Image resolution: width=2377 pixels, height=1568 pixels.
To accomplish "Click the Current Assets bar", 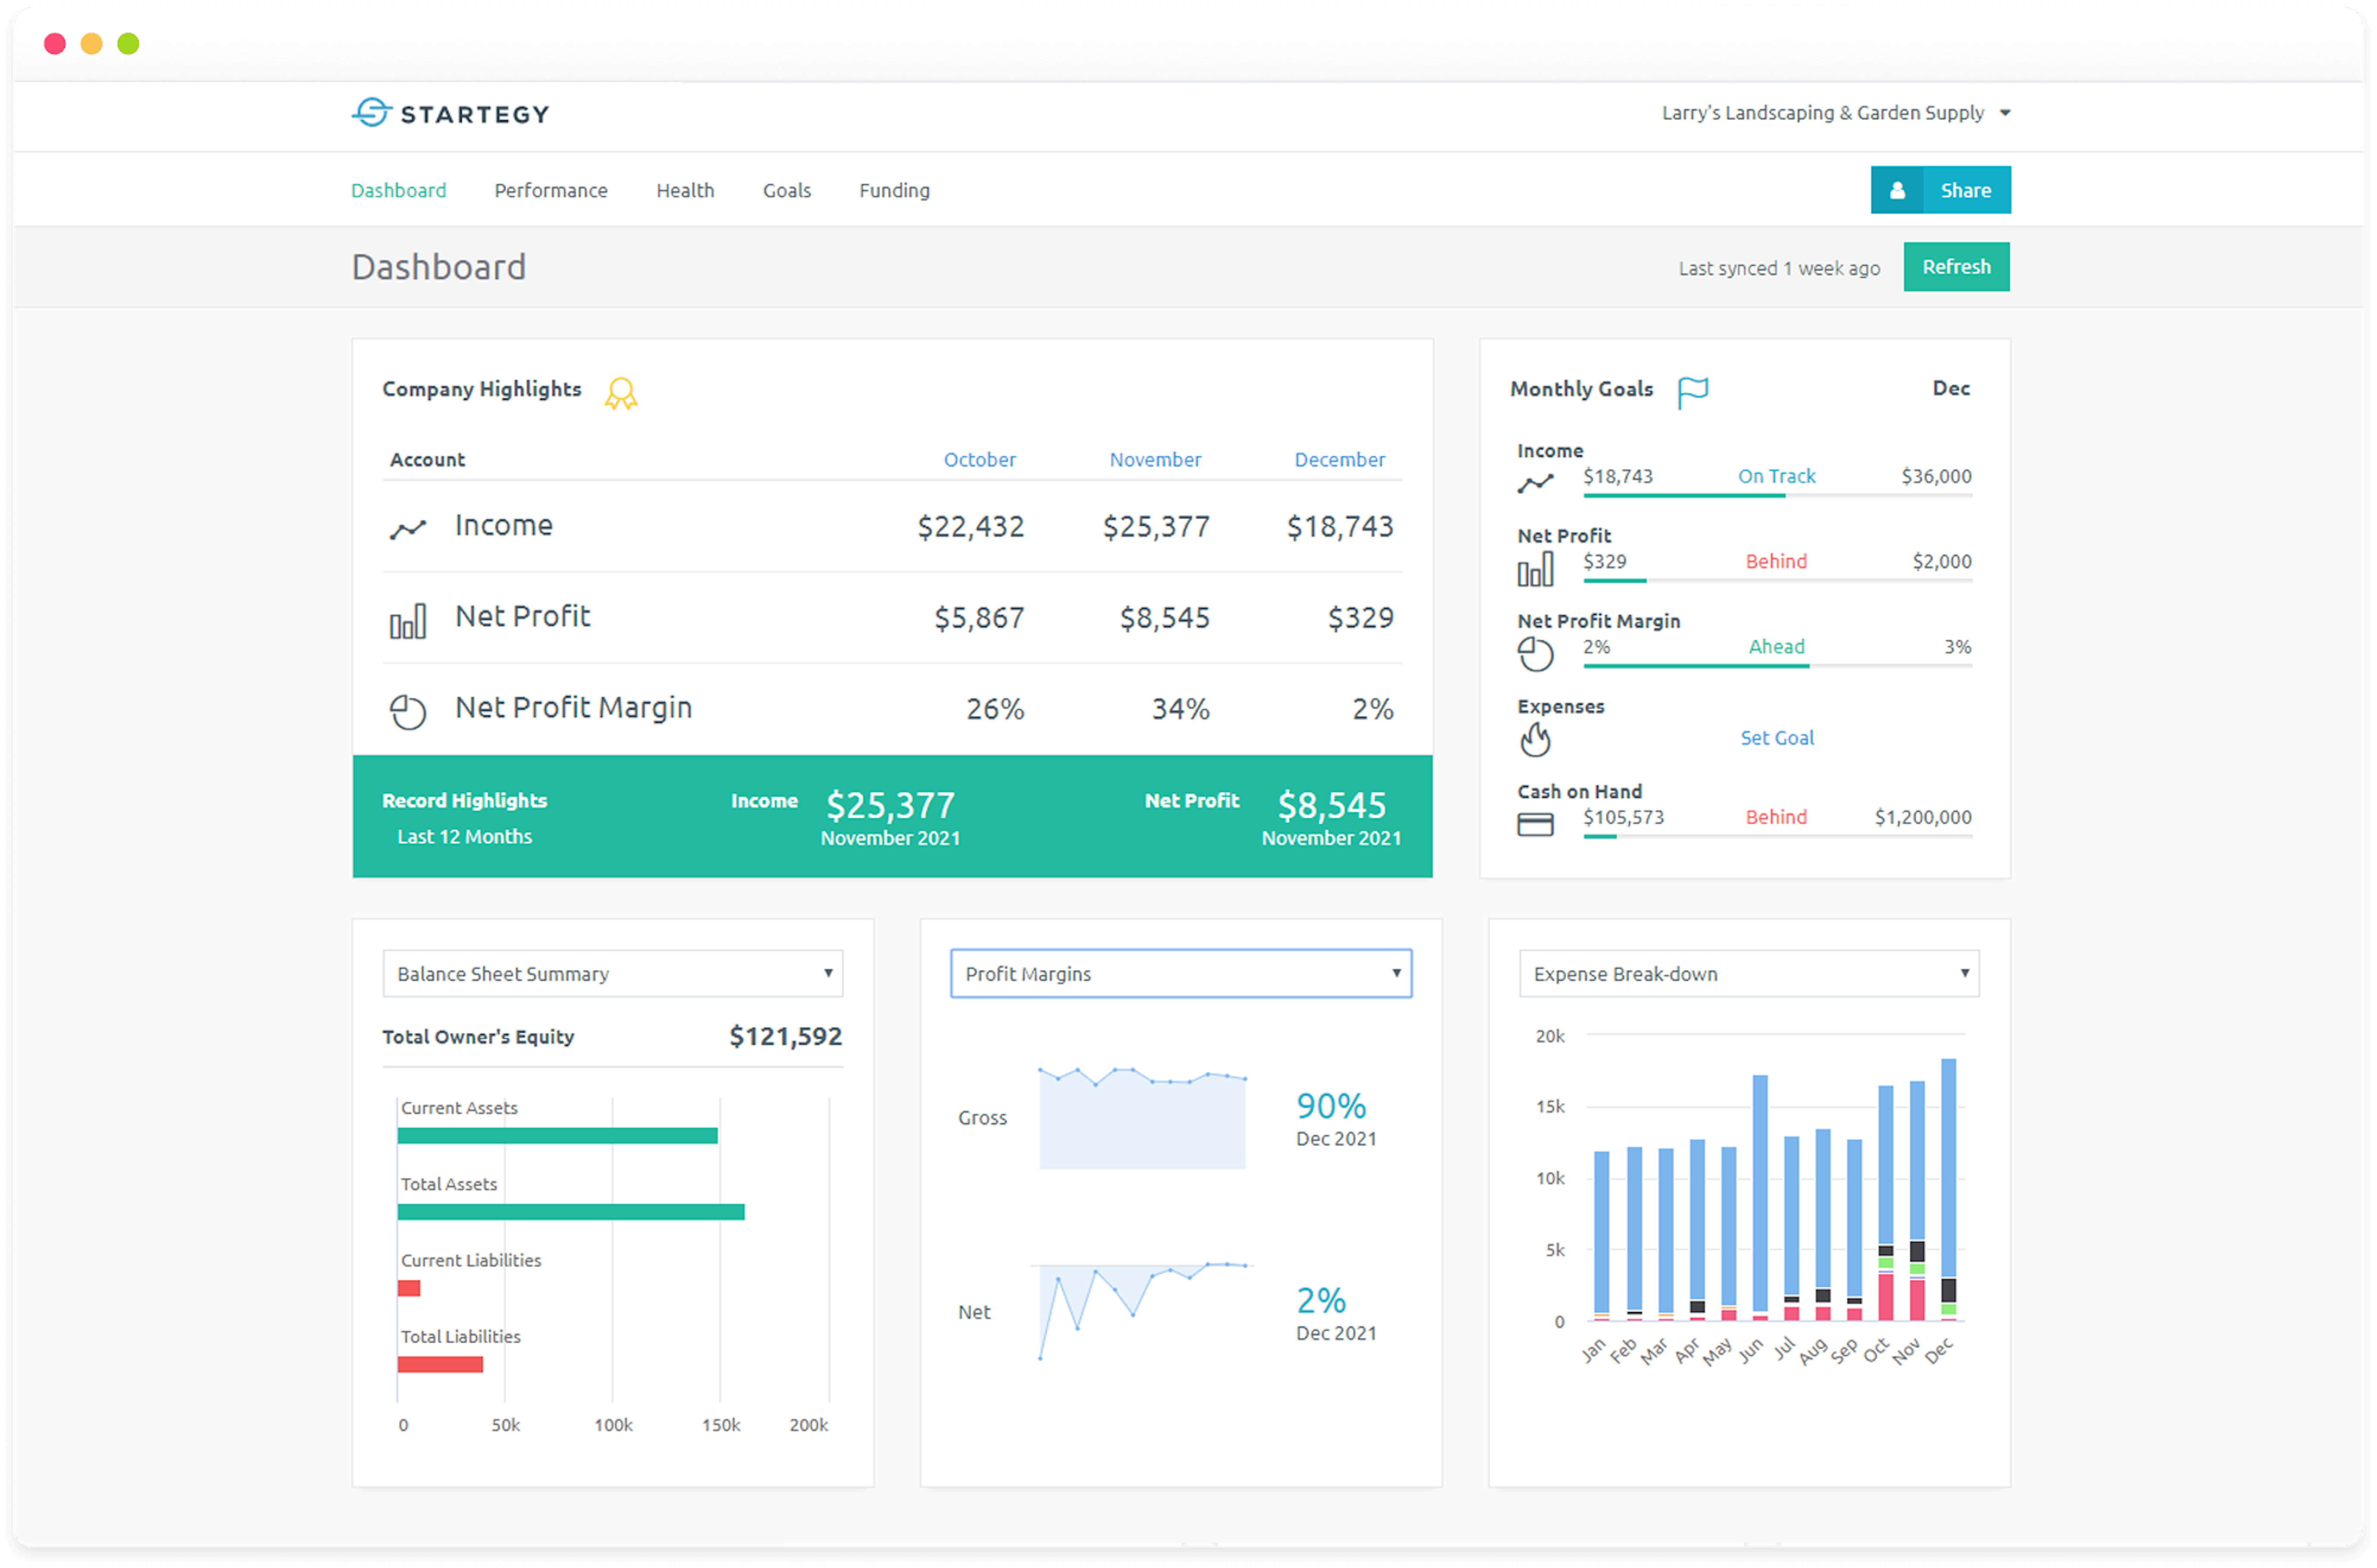I will click(557, 1136).
